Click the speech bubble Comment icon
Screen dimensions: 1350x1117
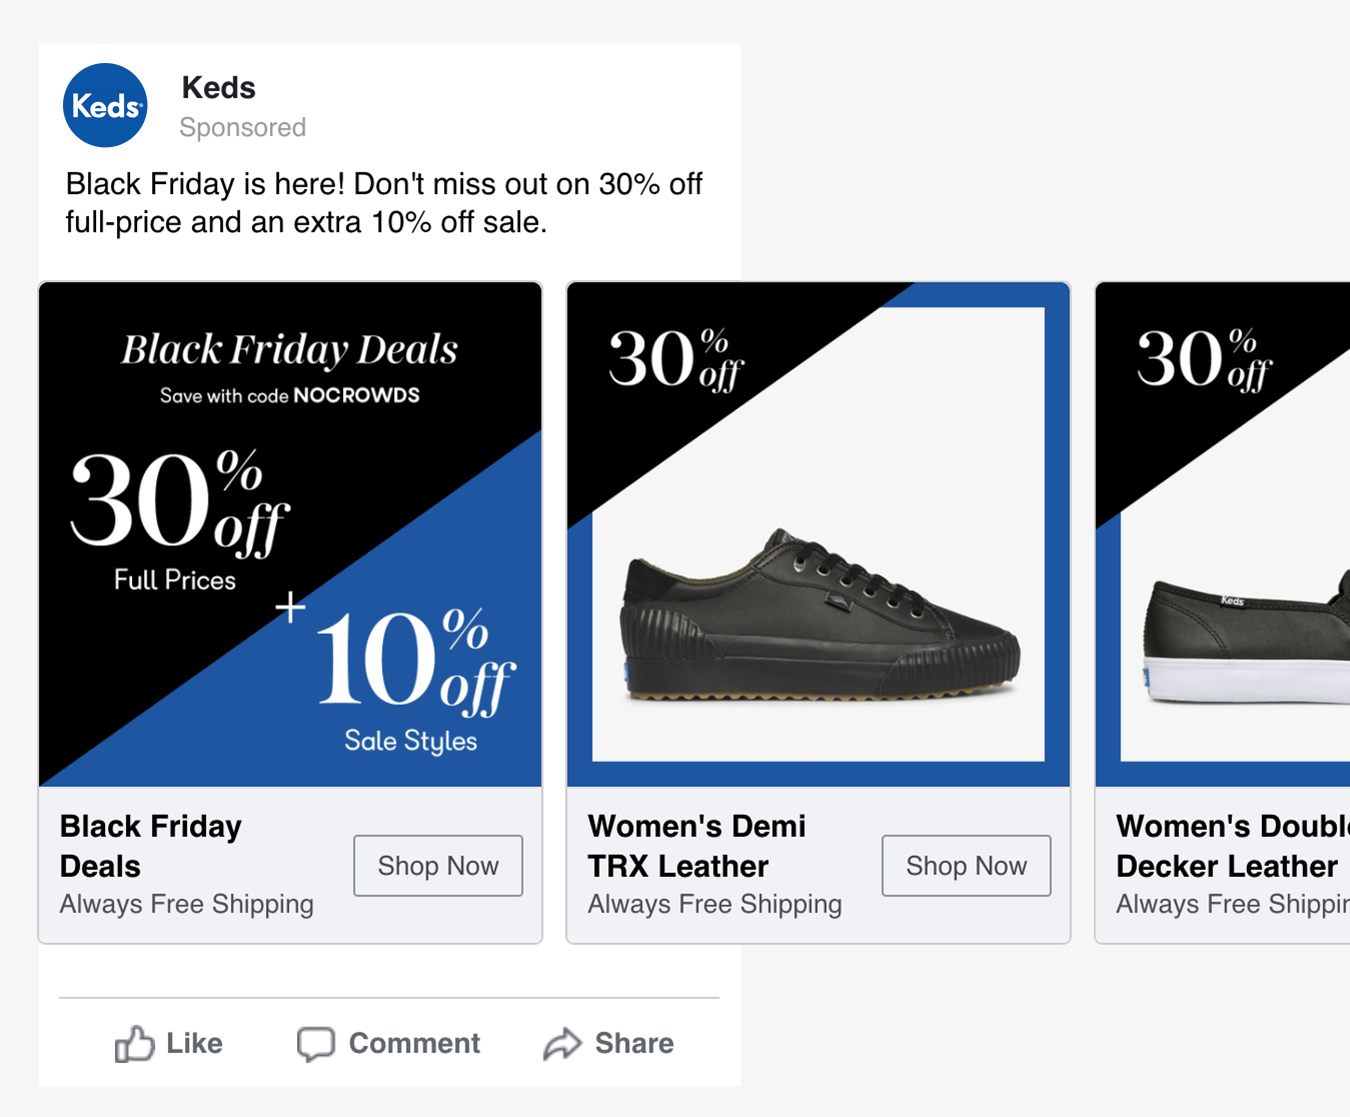[x=316, y=1044]
